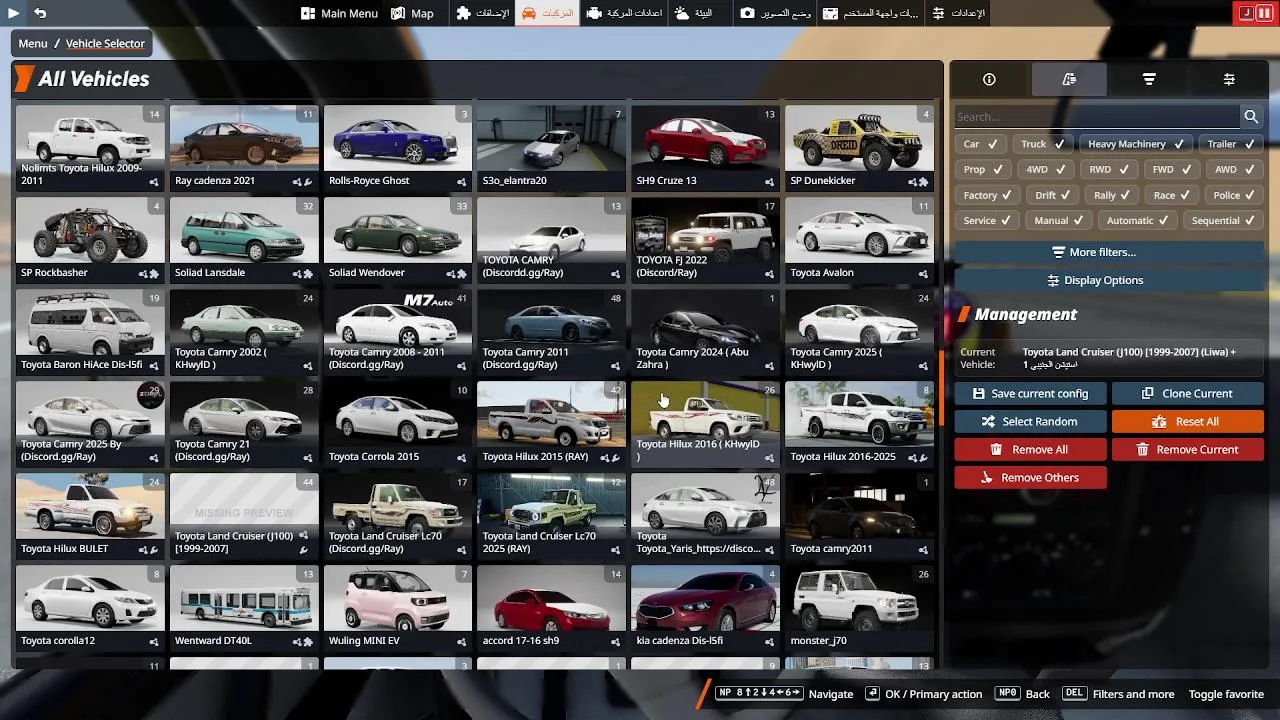Click the play/resume arrow icon in top bar
Viewport: 1280px width, 720px height.
[x=14, y=13]
